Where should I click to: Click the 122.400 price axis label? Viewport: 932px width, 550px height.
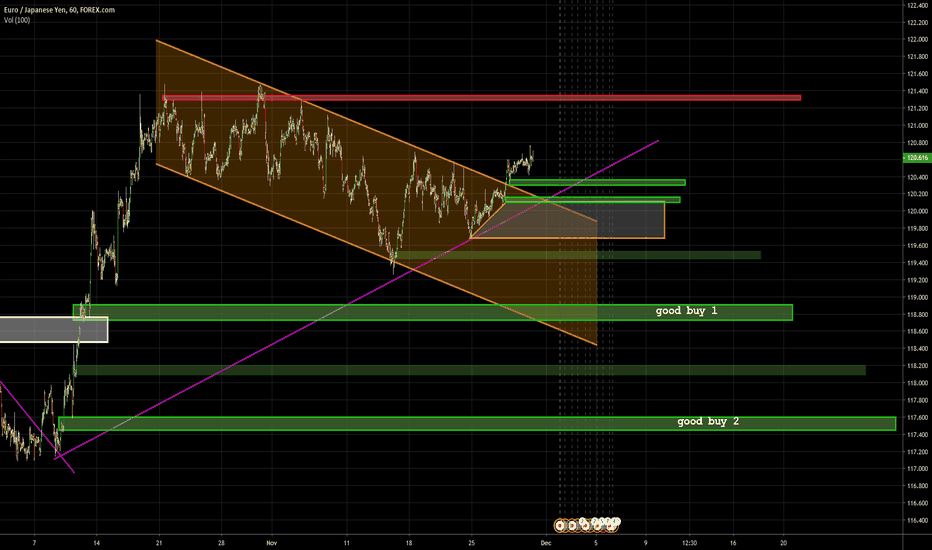coord(916,6)
